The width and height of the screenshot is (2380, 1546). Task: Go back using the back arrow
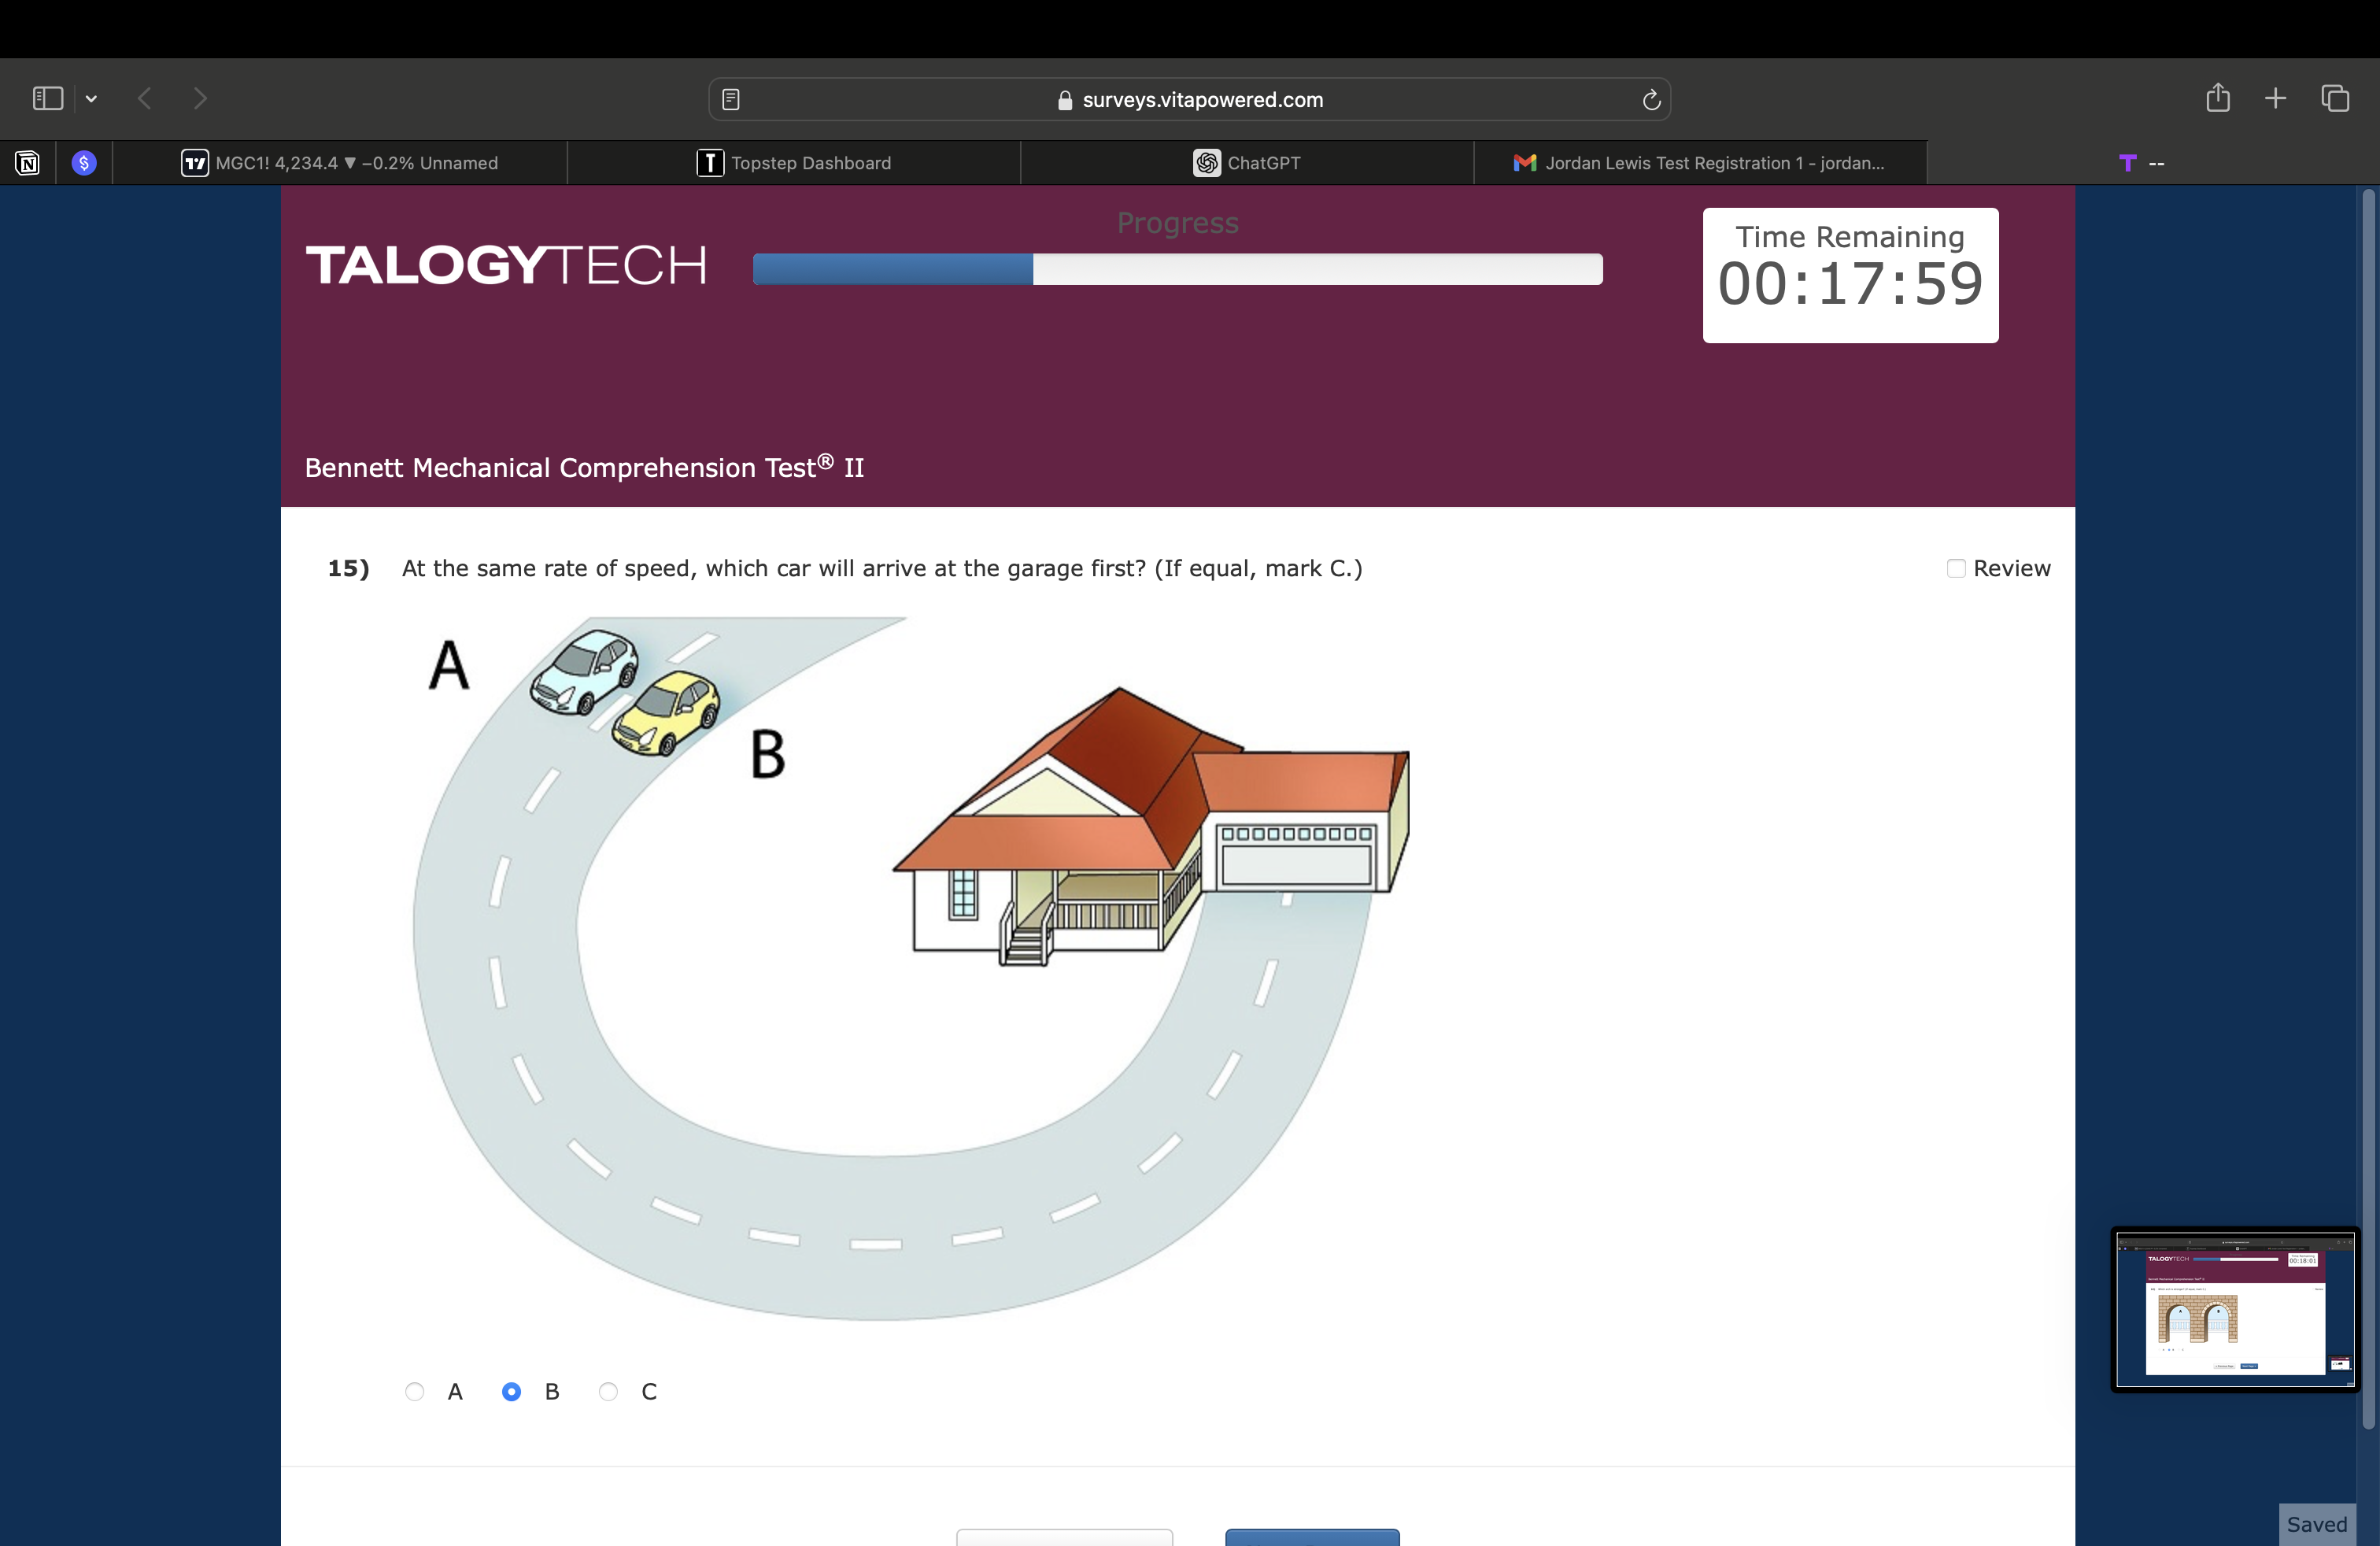point(145,98)
